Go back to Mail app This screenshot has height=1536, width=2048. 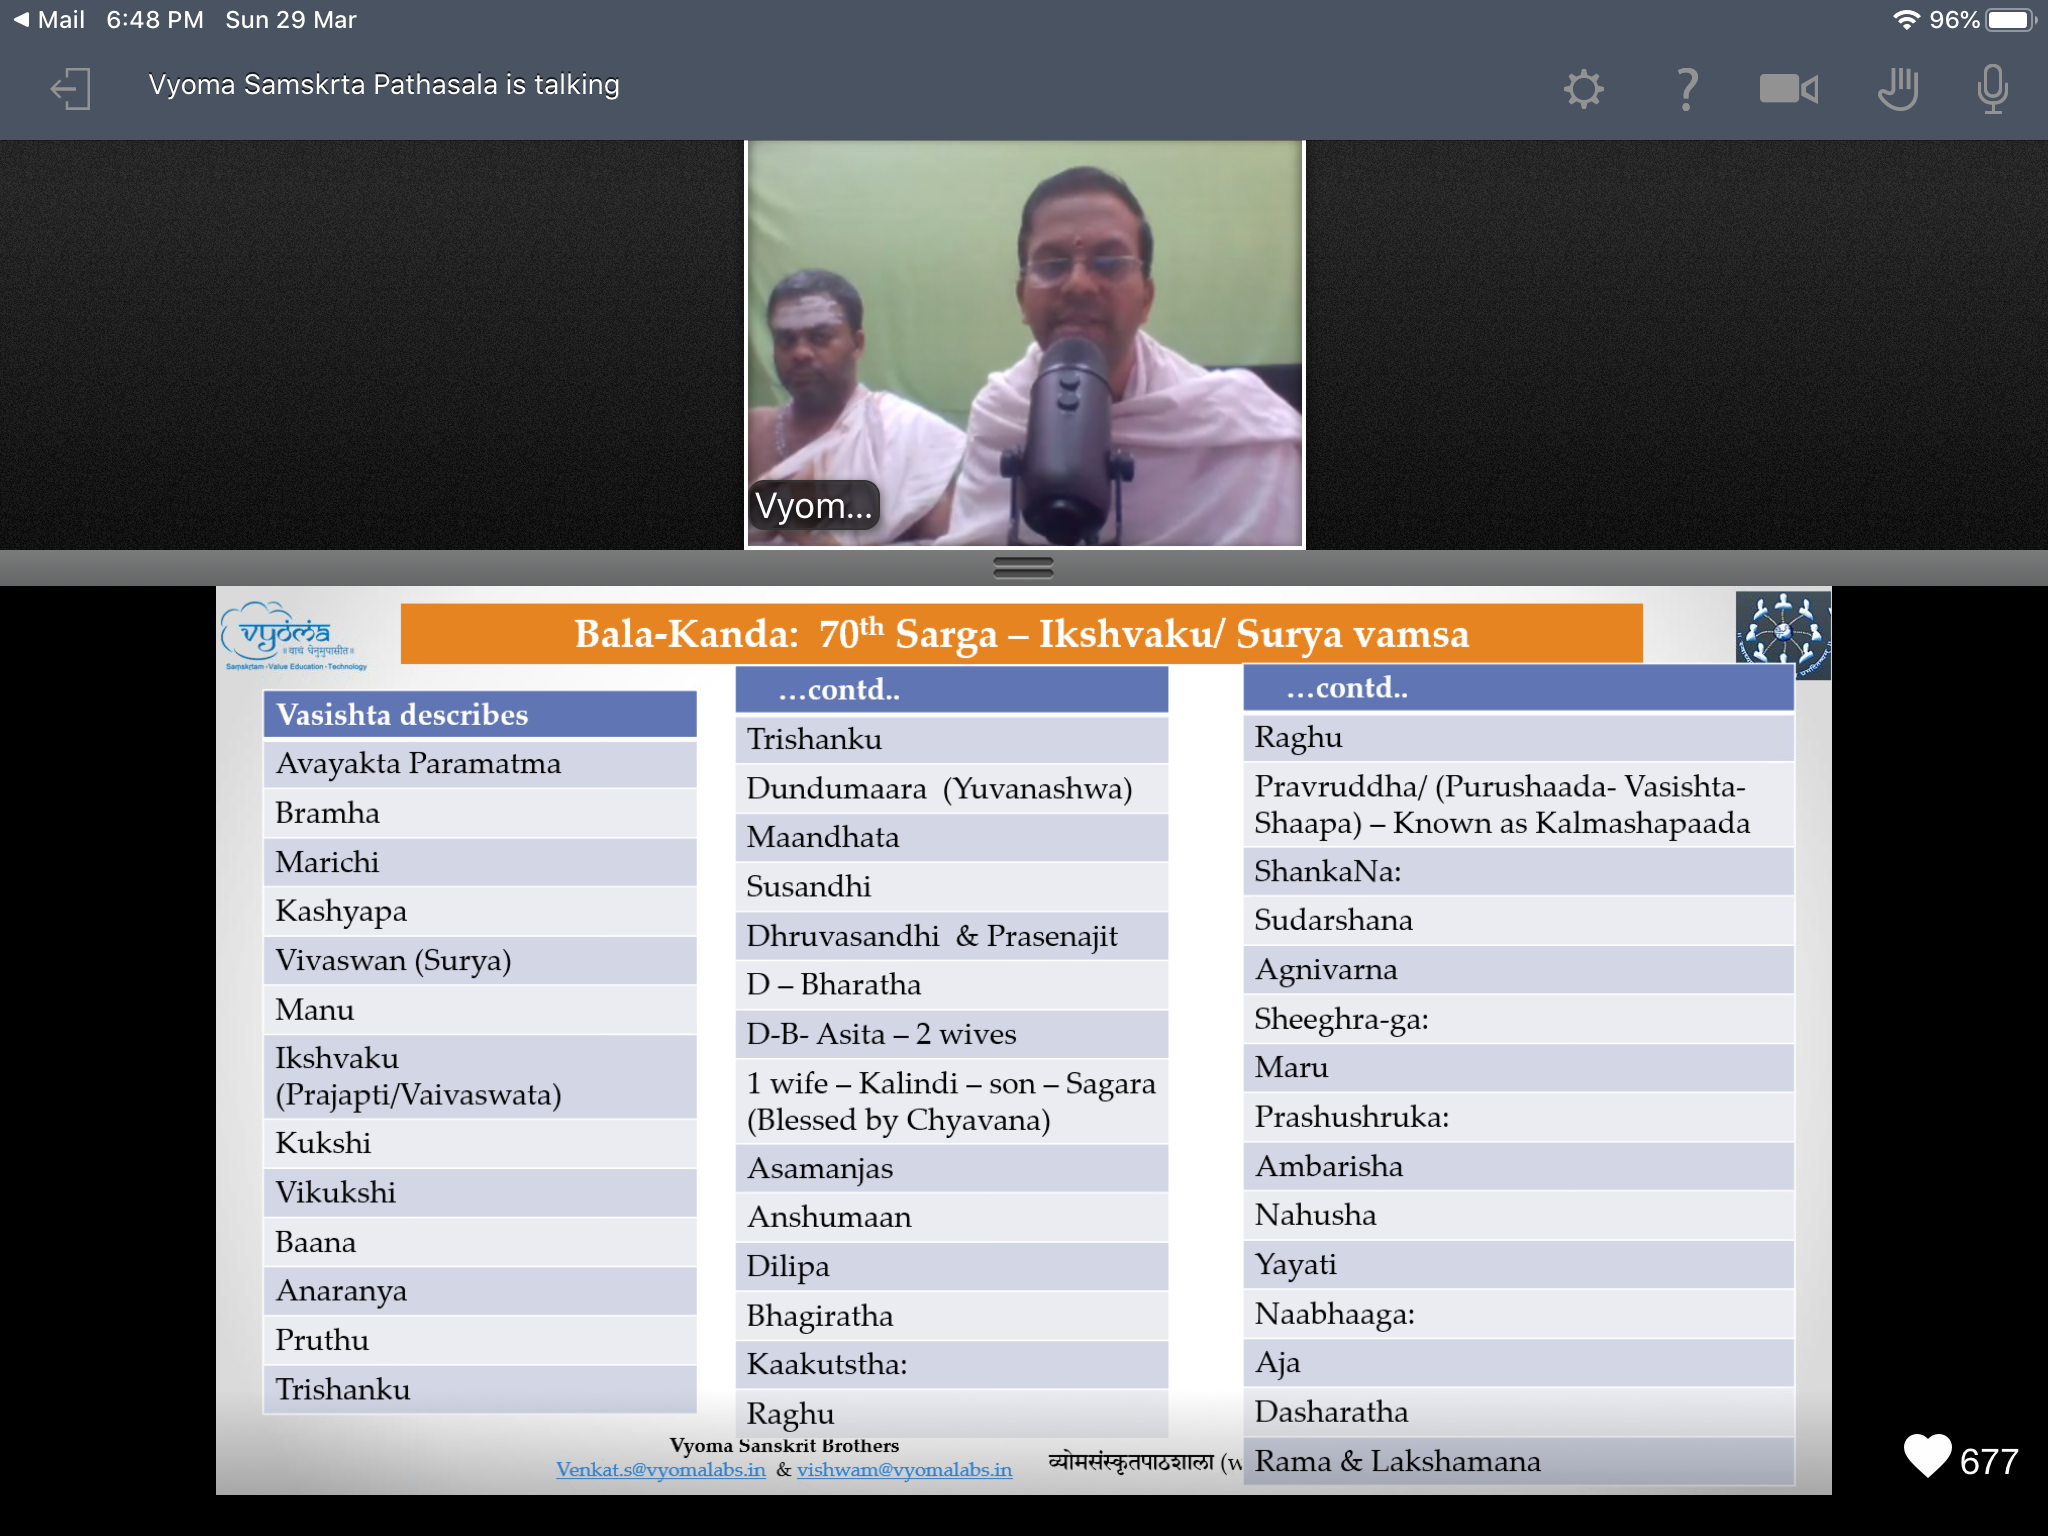[49, 20]
